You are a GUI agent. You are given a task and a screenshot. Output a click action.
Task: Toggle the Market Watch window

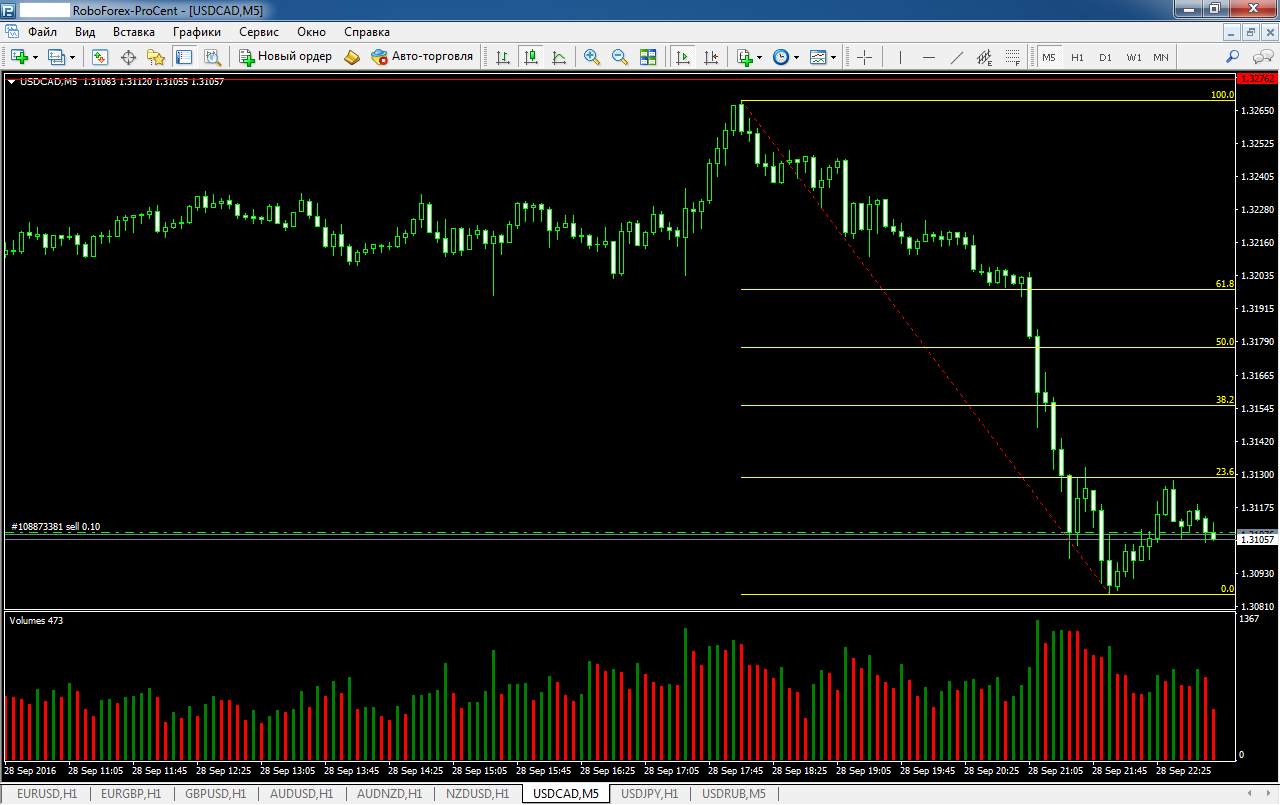click(100, 57)
